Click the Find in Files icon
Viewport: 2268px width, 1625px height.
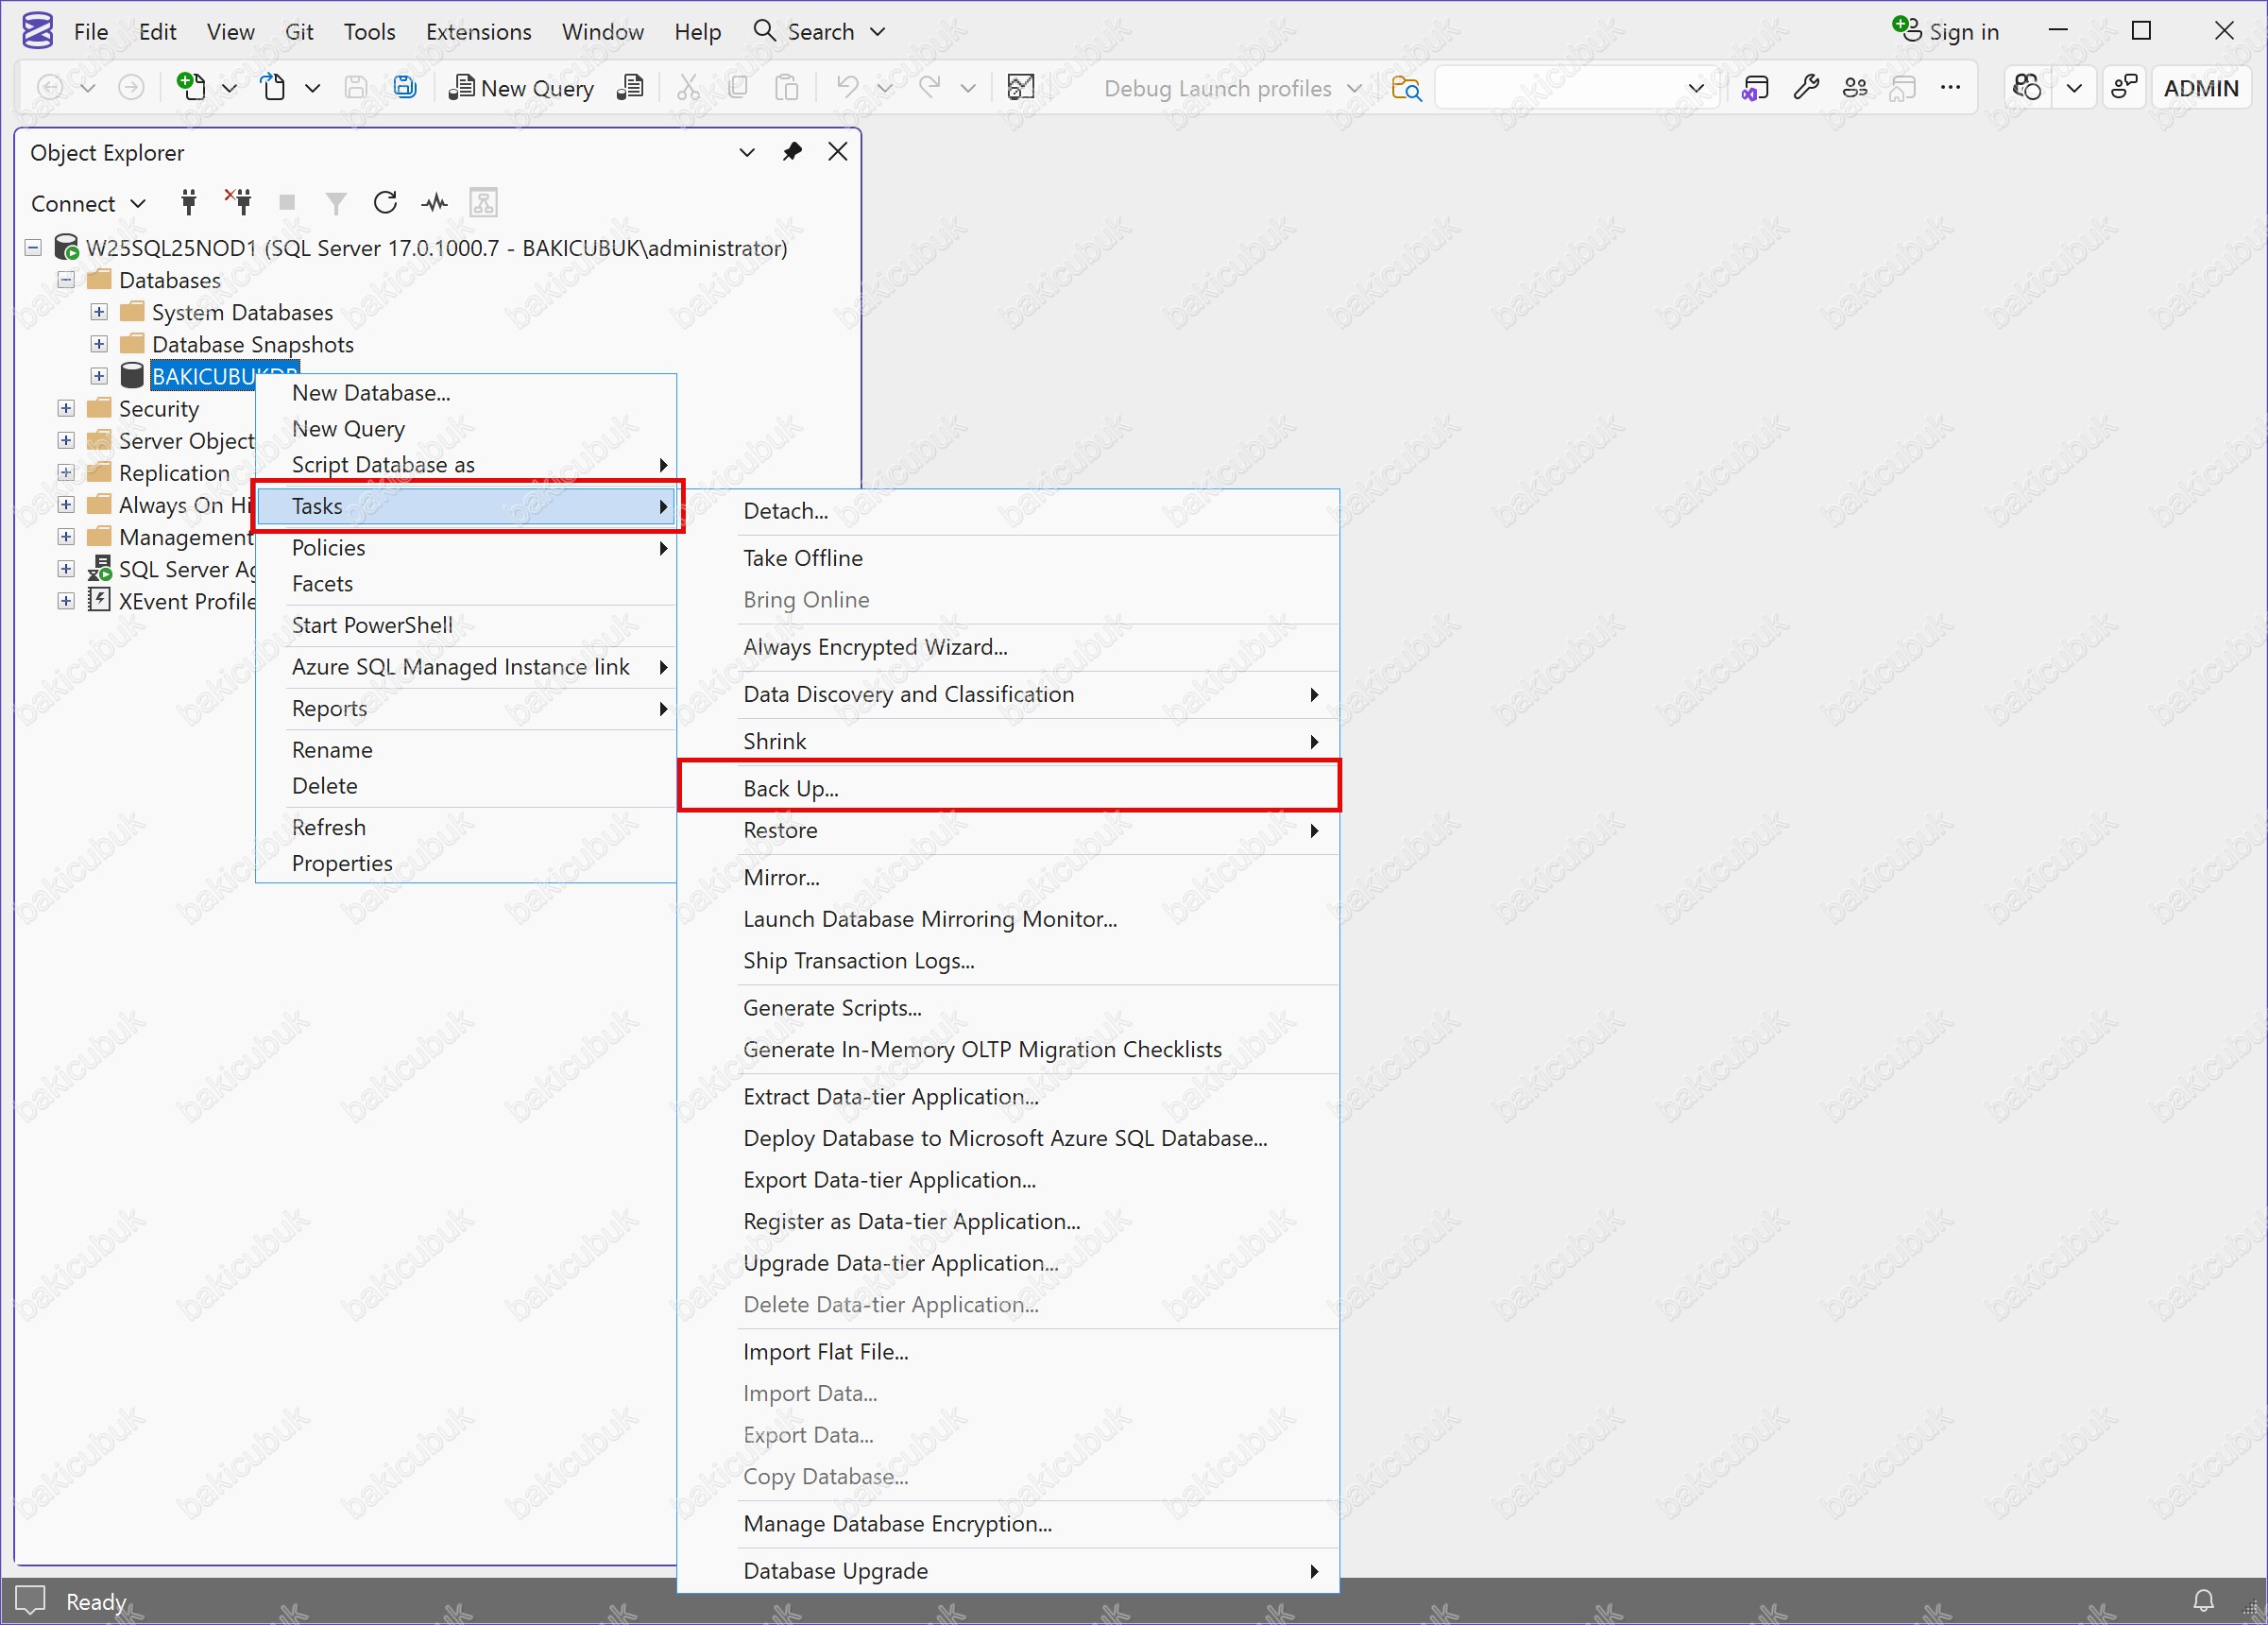1406,88
